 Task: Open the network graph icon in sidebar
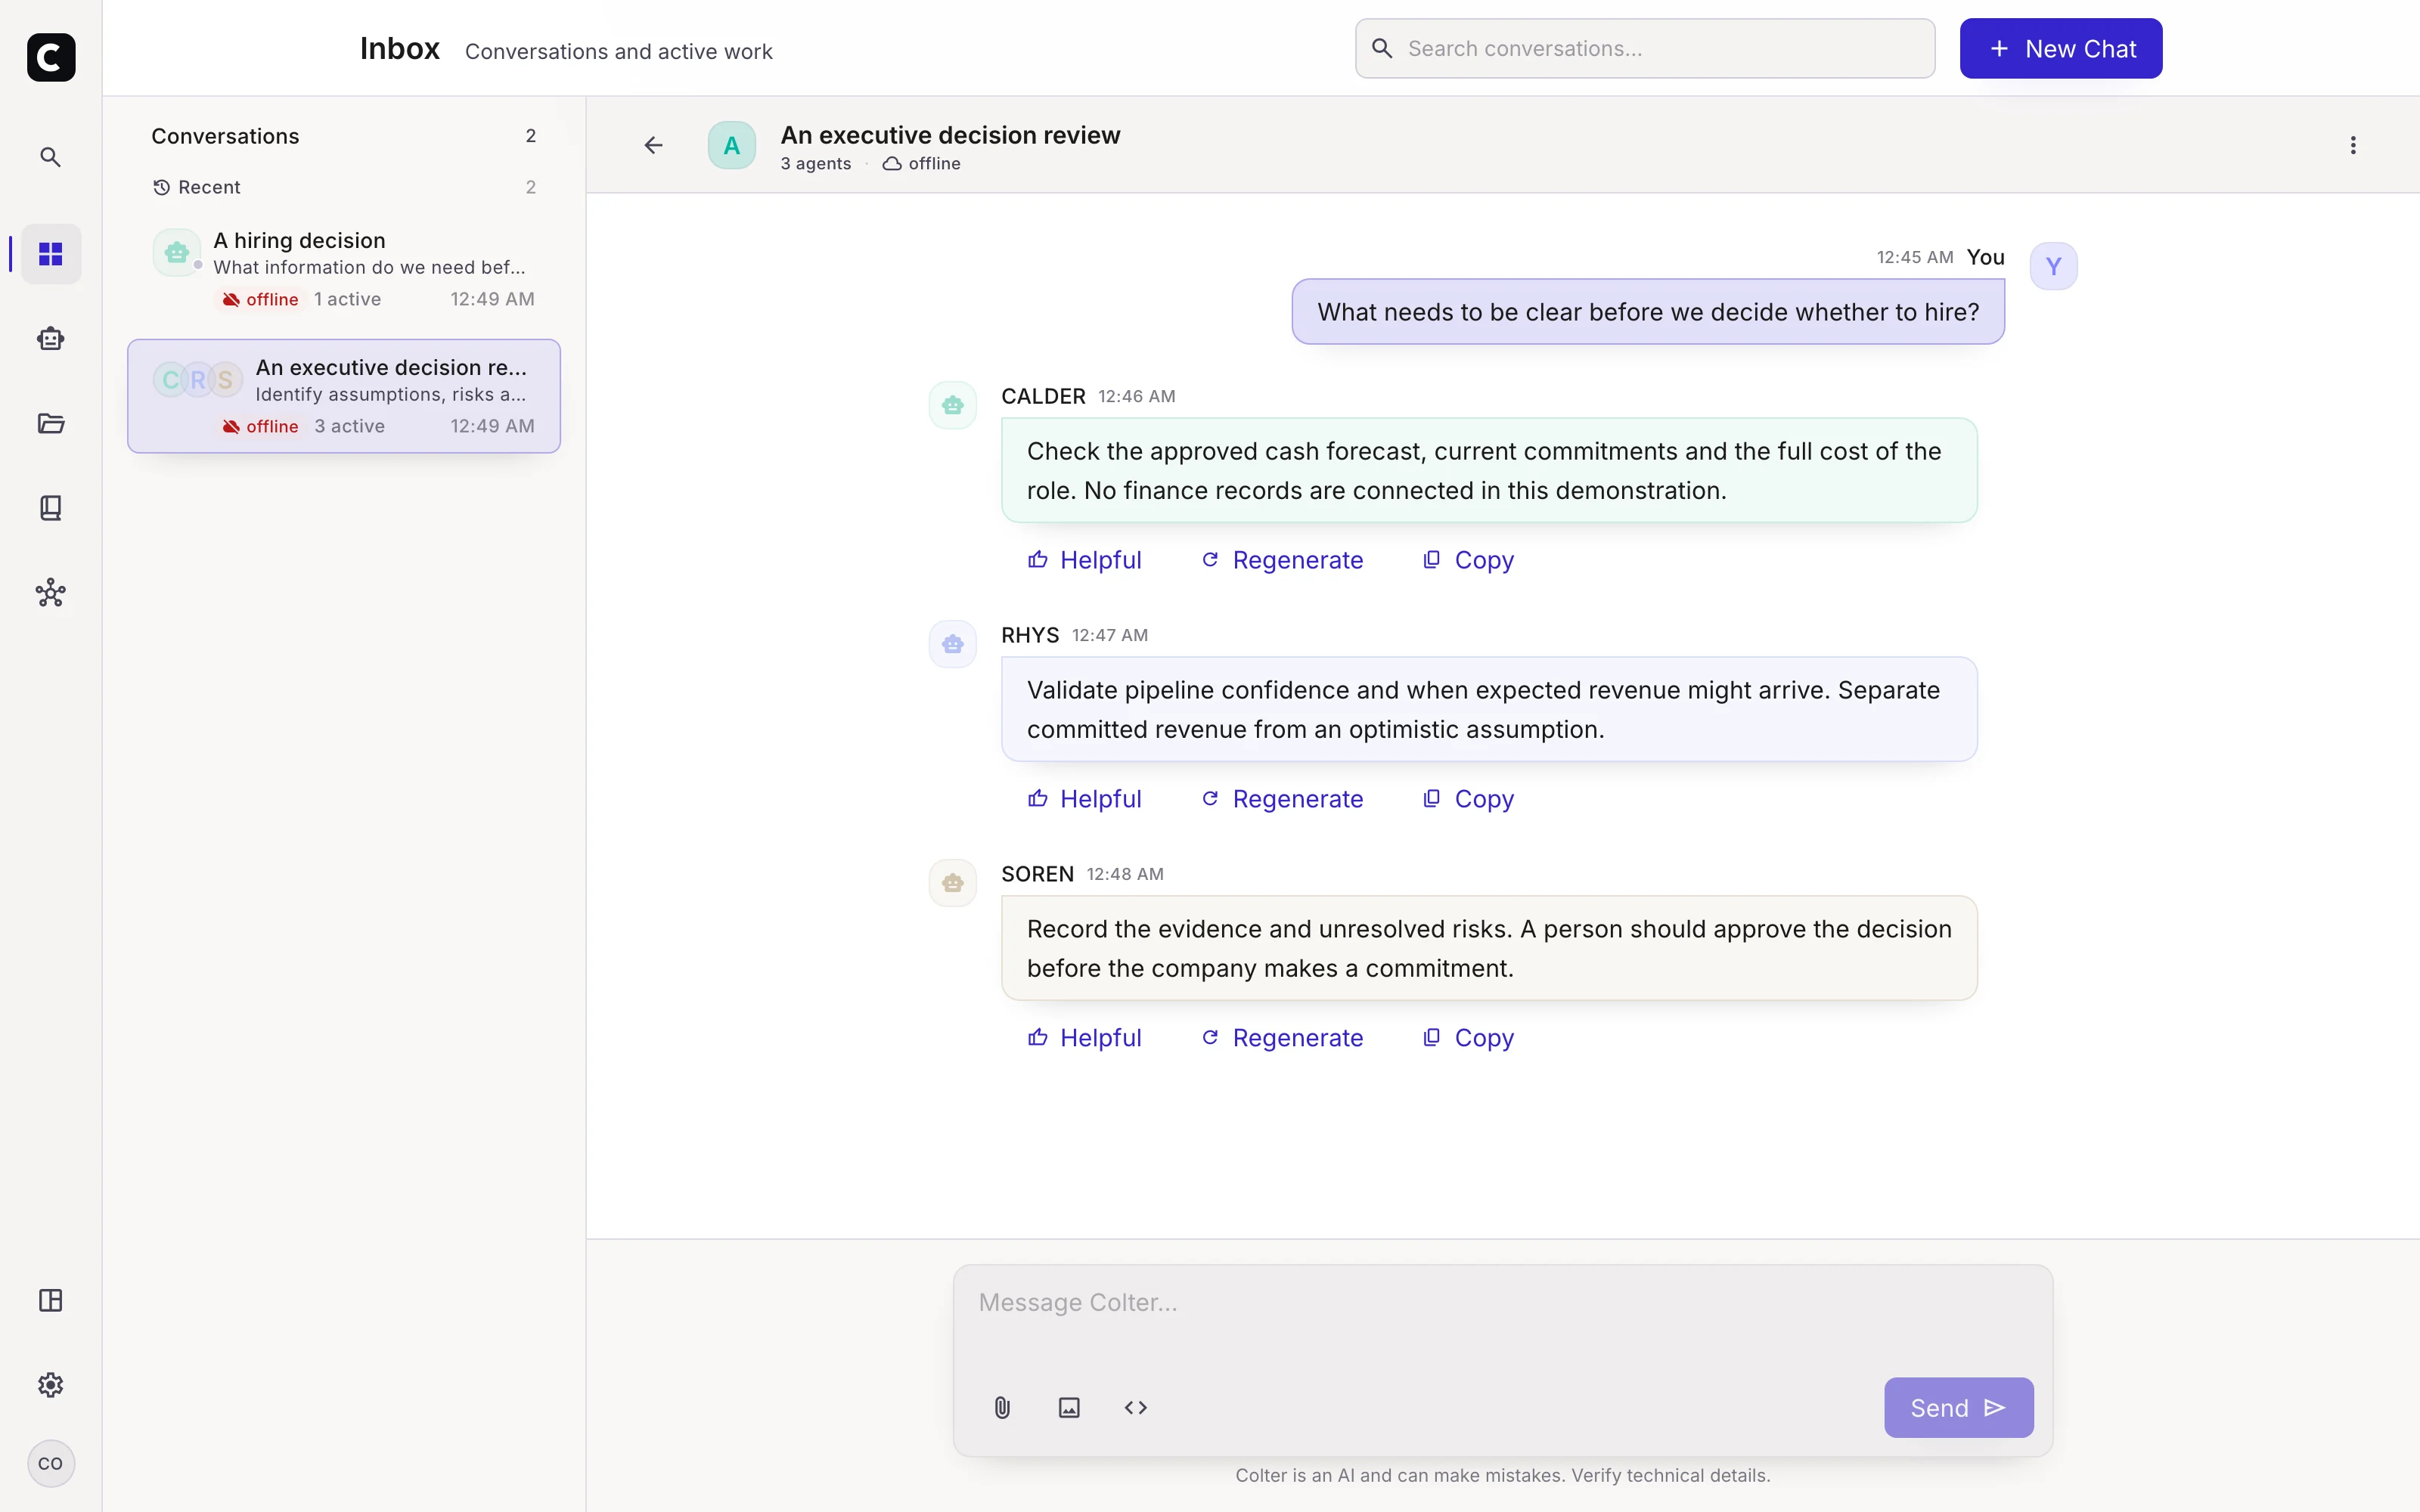[x=51, y=593]
